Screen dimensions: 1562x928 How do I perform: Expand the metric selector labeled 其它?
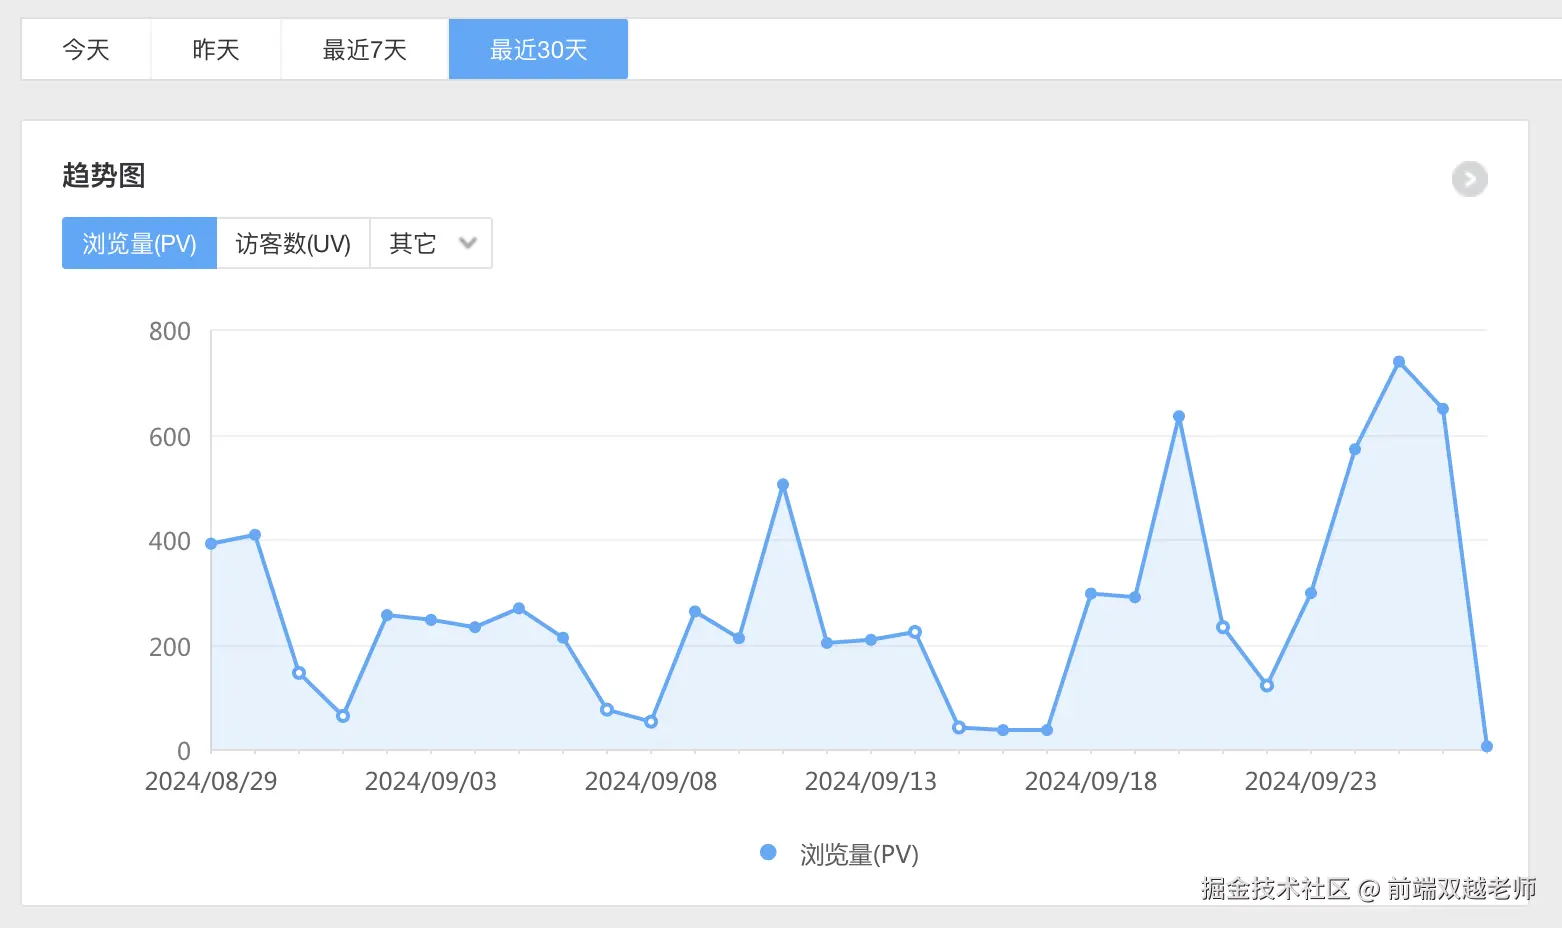(431, 242)
